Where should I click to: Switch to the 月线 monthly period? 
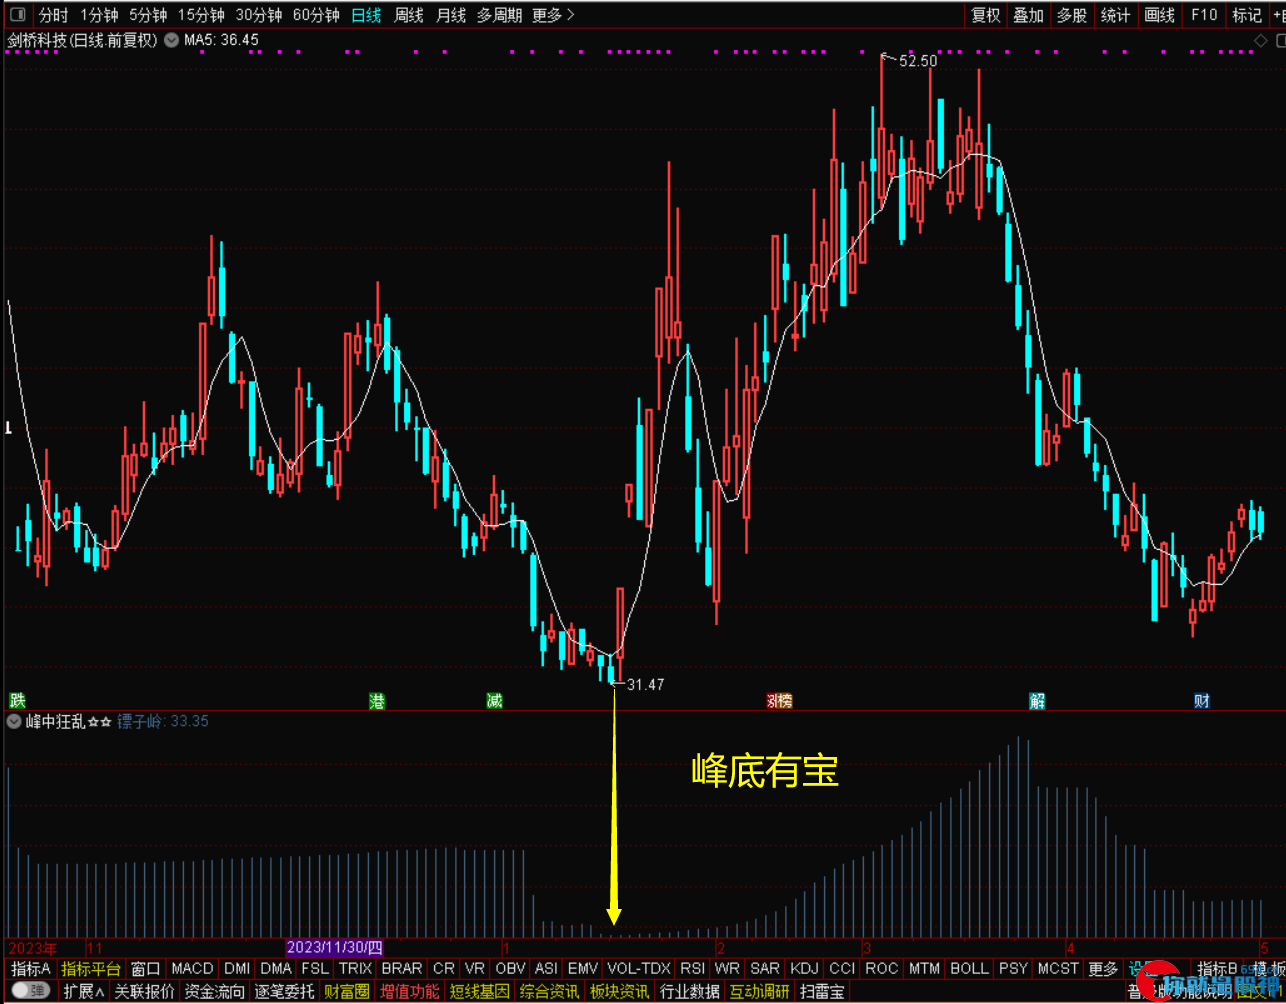451,15
